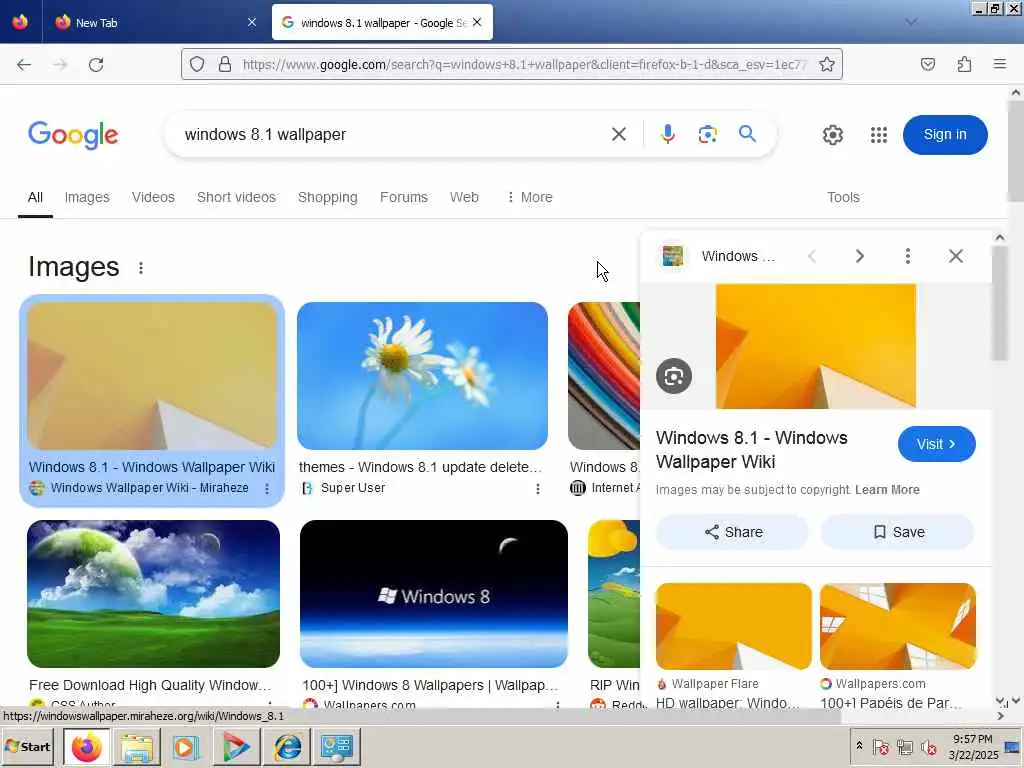Close the image preview panel
This screenshot has width=1024, height=768.
click(x=955, y=256)
